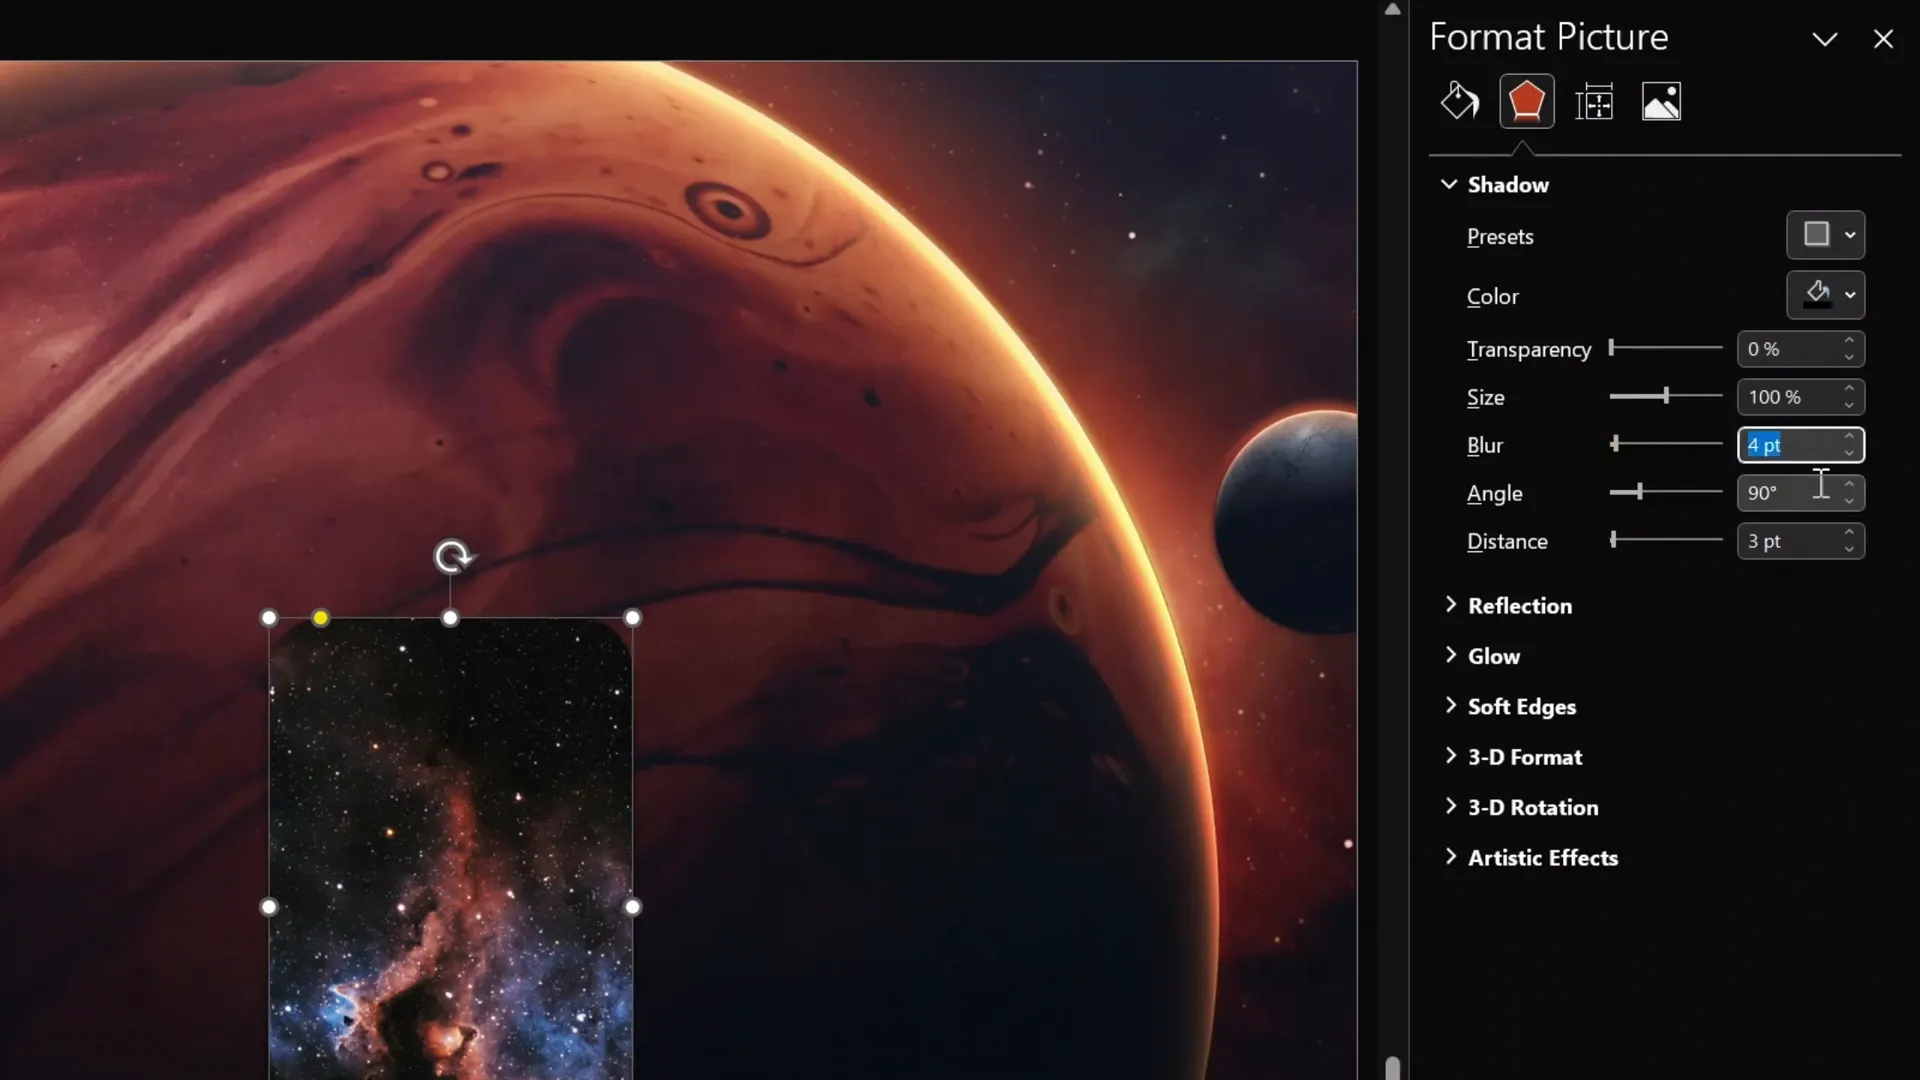This screenshot has height=1080, width=1920.
Task: Open the Size & Properties tab
Action: (1594, 101)
